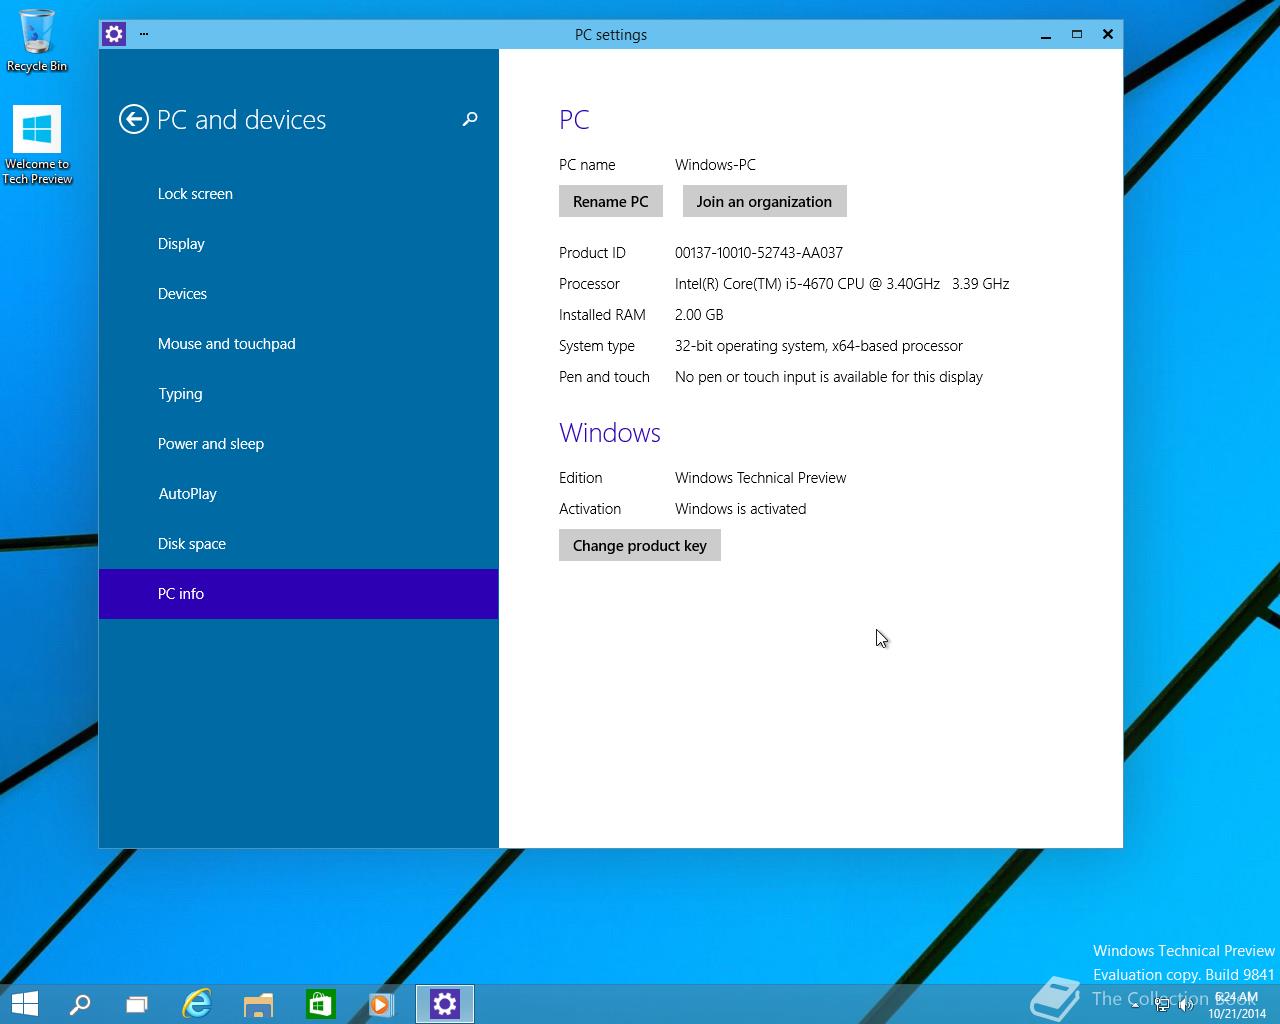The width and height of the screenshot is (1280, 1024).
Task: Click the 32-bit operating system text
Action: (x=819, y=346)
